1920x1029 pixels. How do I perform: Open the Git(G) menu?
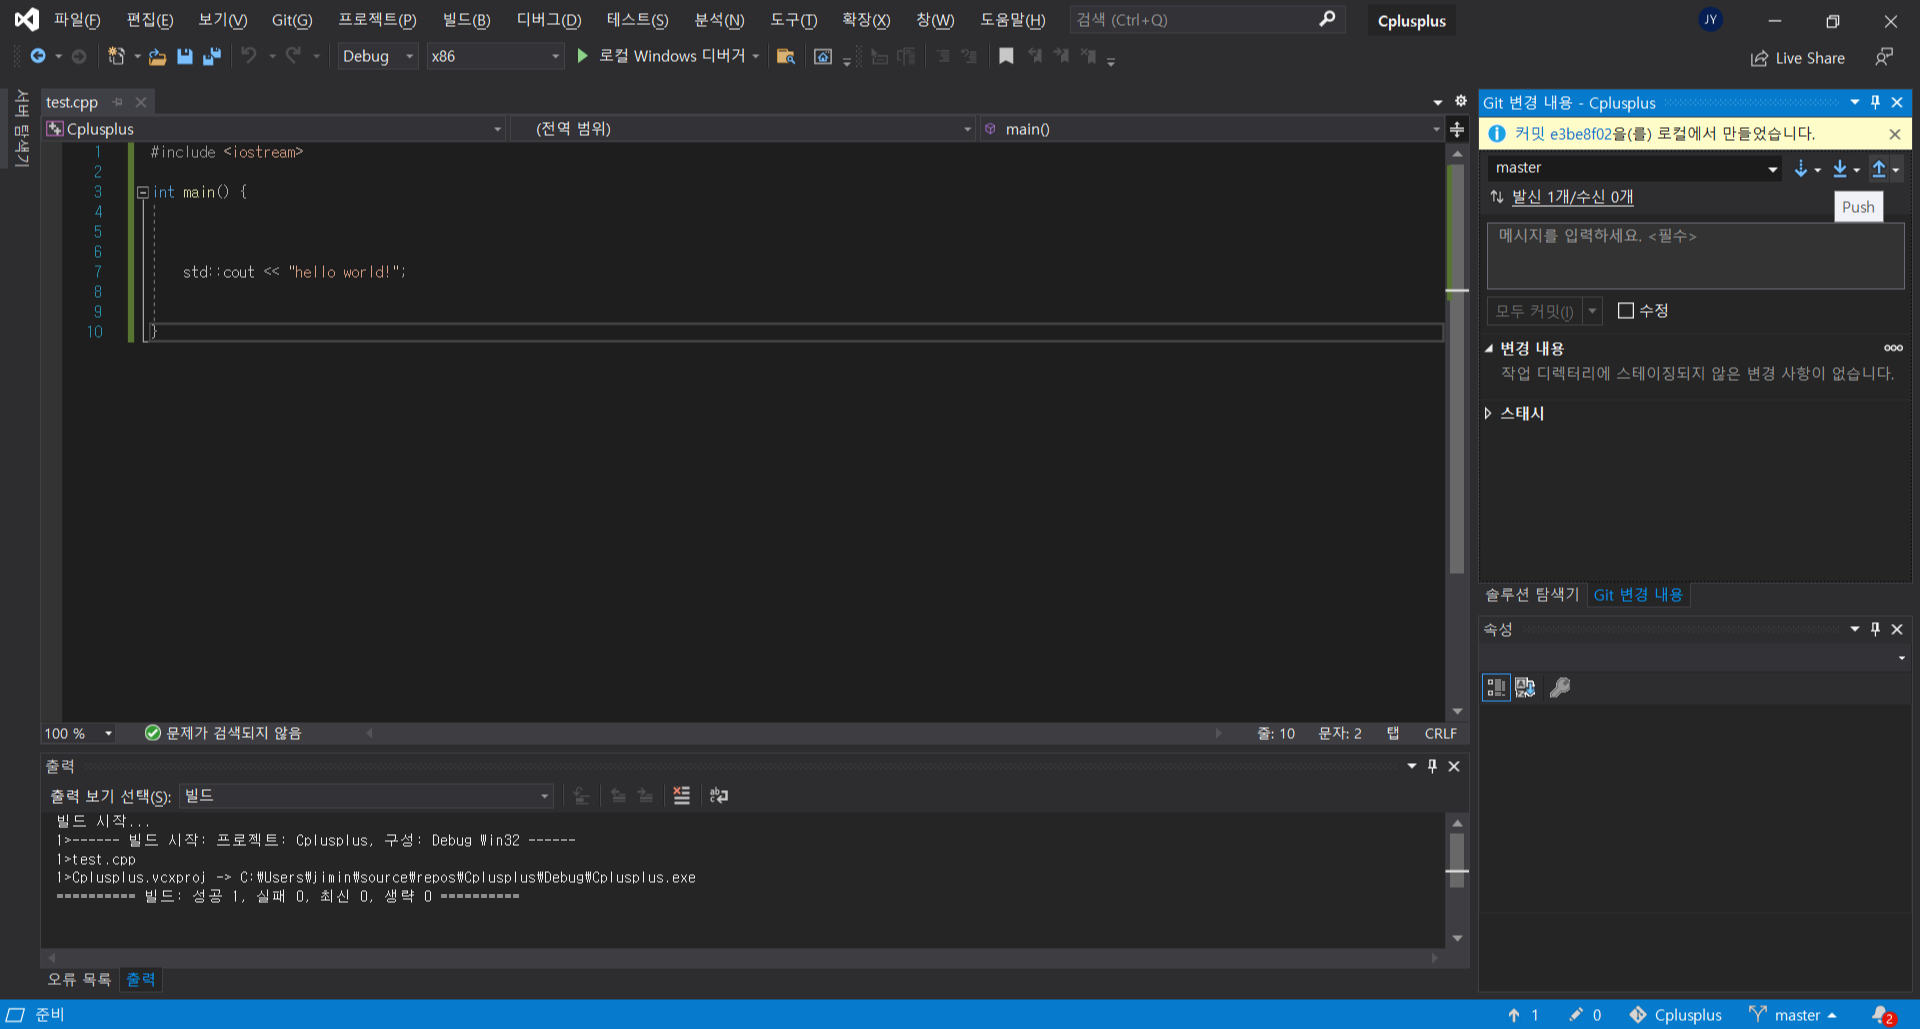pos(292,20)
